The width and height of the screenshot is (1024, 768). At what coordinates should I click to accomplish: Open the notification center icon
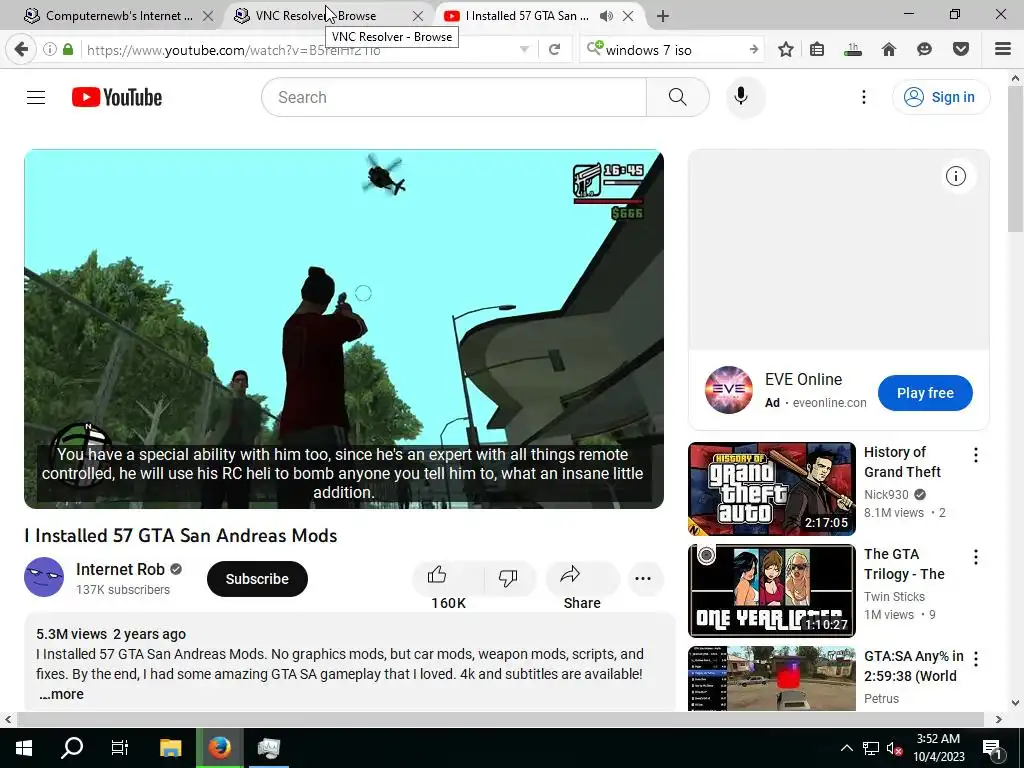[x=993, y=748]
